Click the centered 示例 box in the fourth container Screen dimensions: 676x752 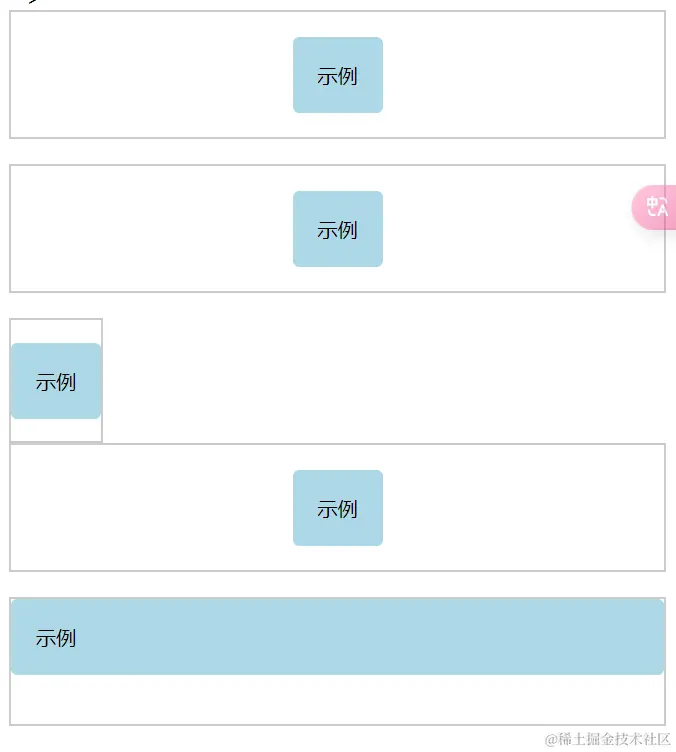(338, 508)
